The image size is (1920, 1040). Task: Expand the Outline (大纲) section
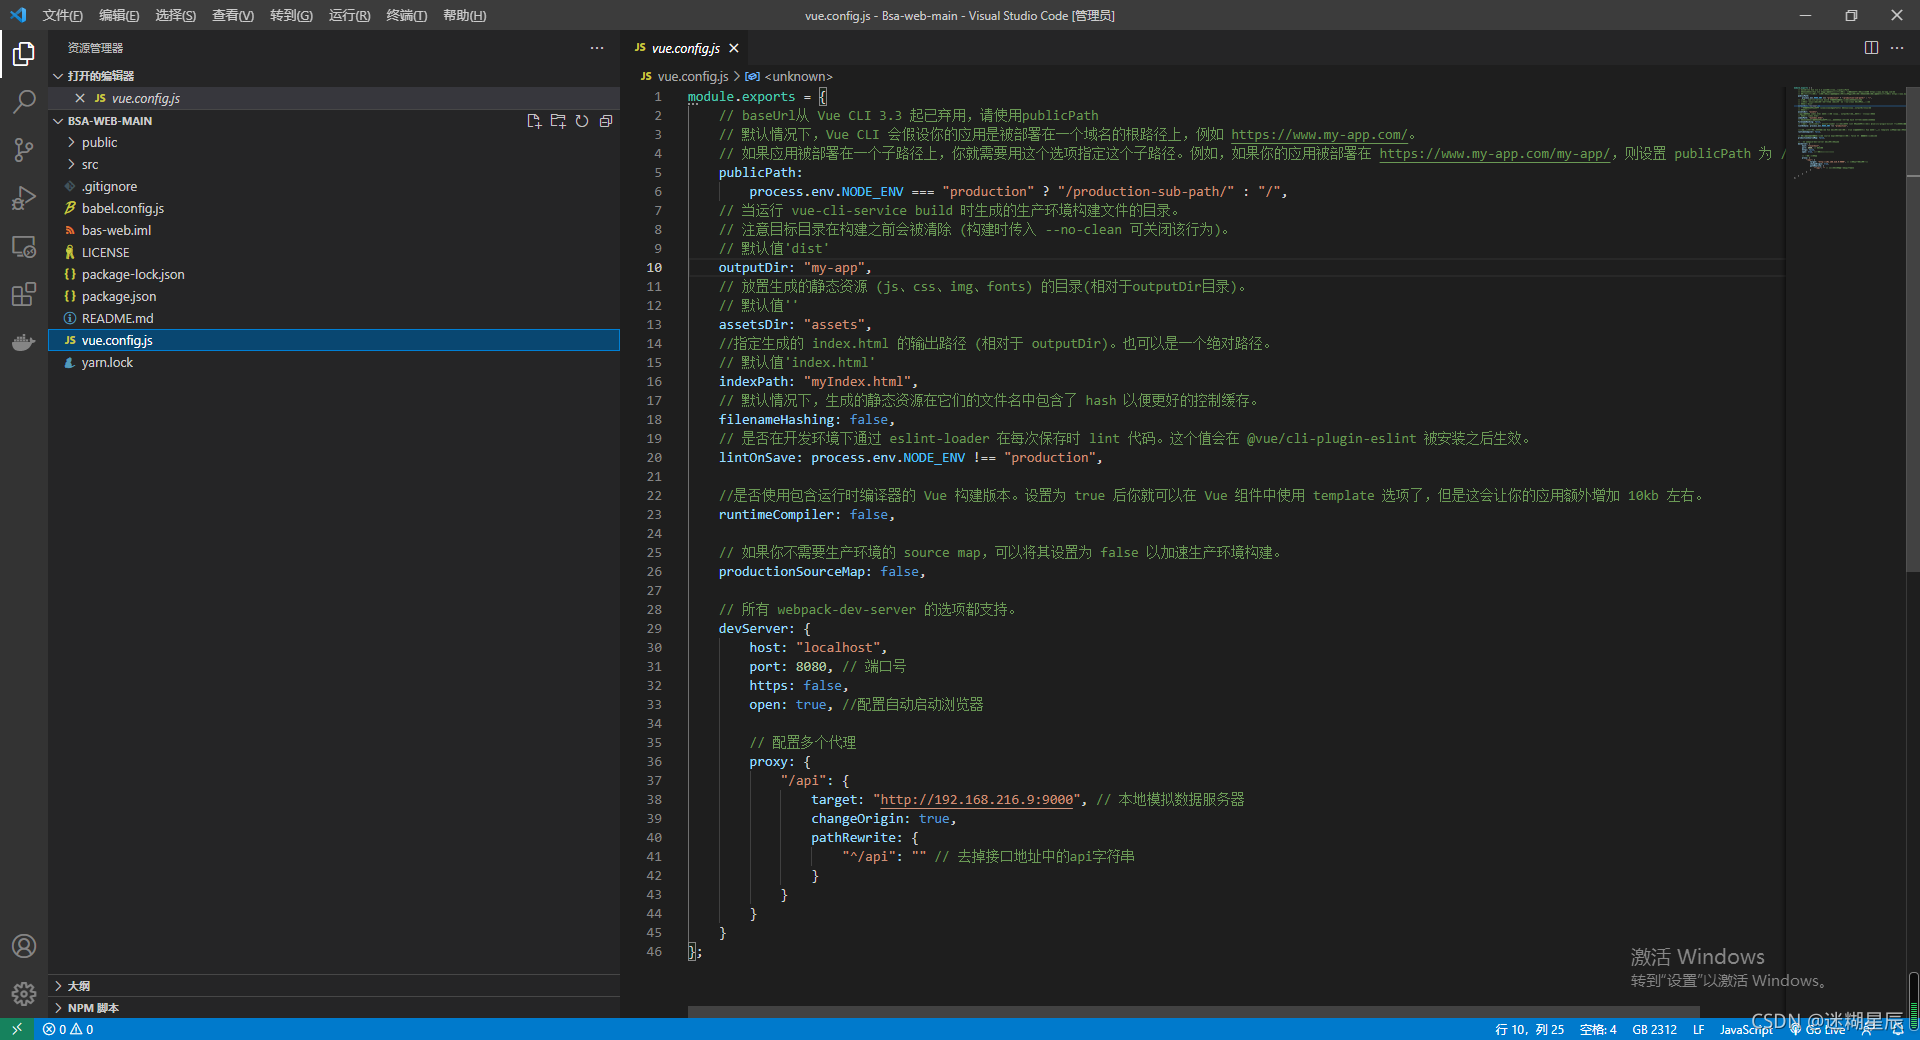334,986
